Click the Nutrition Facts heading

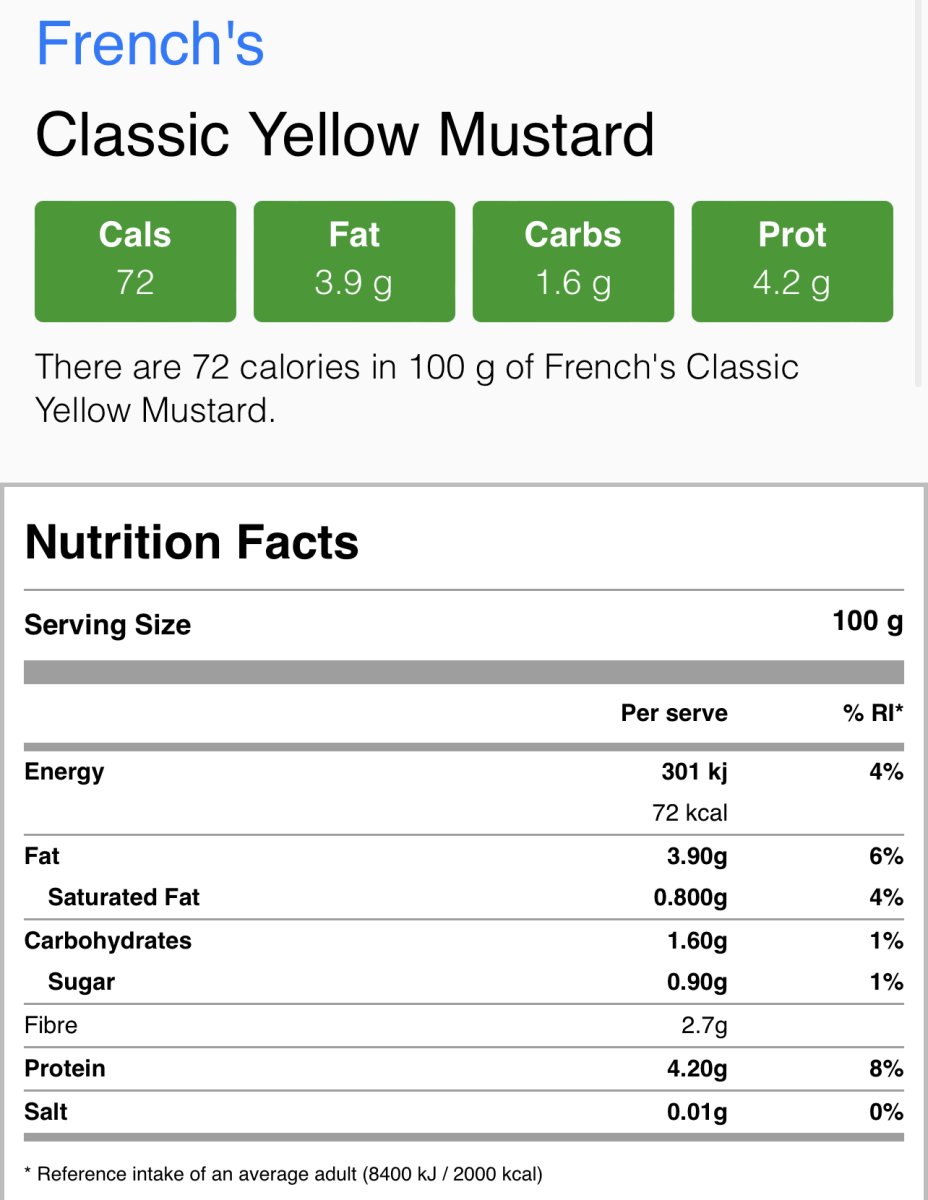coord(191,542)
